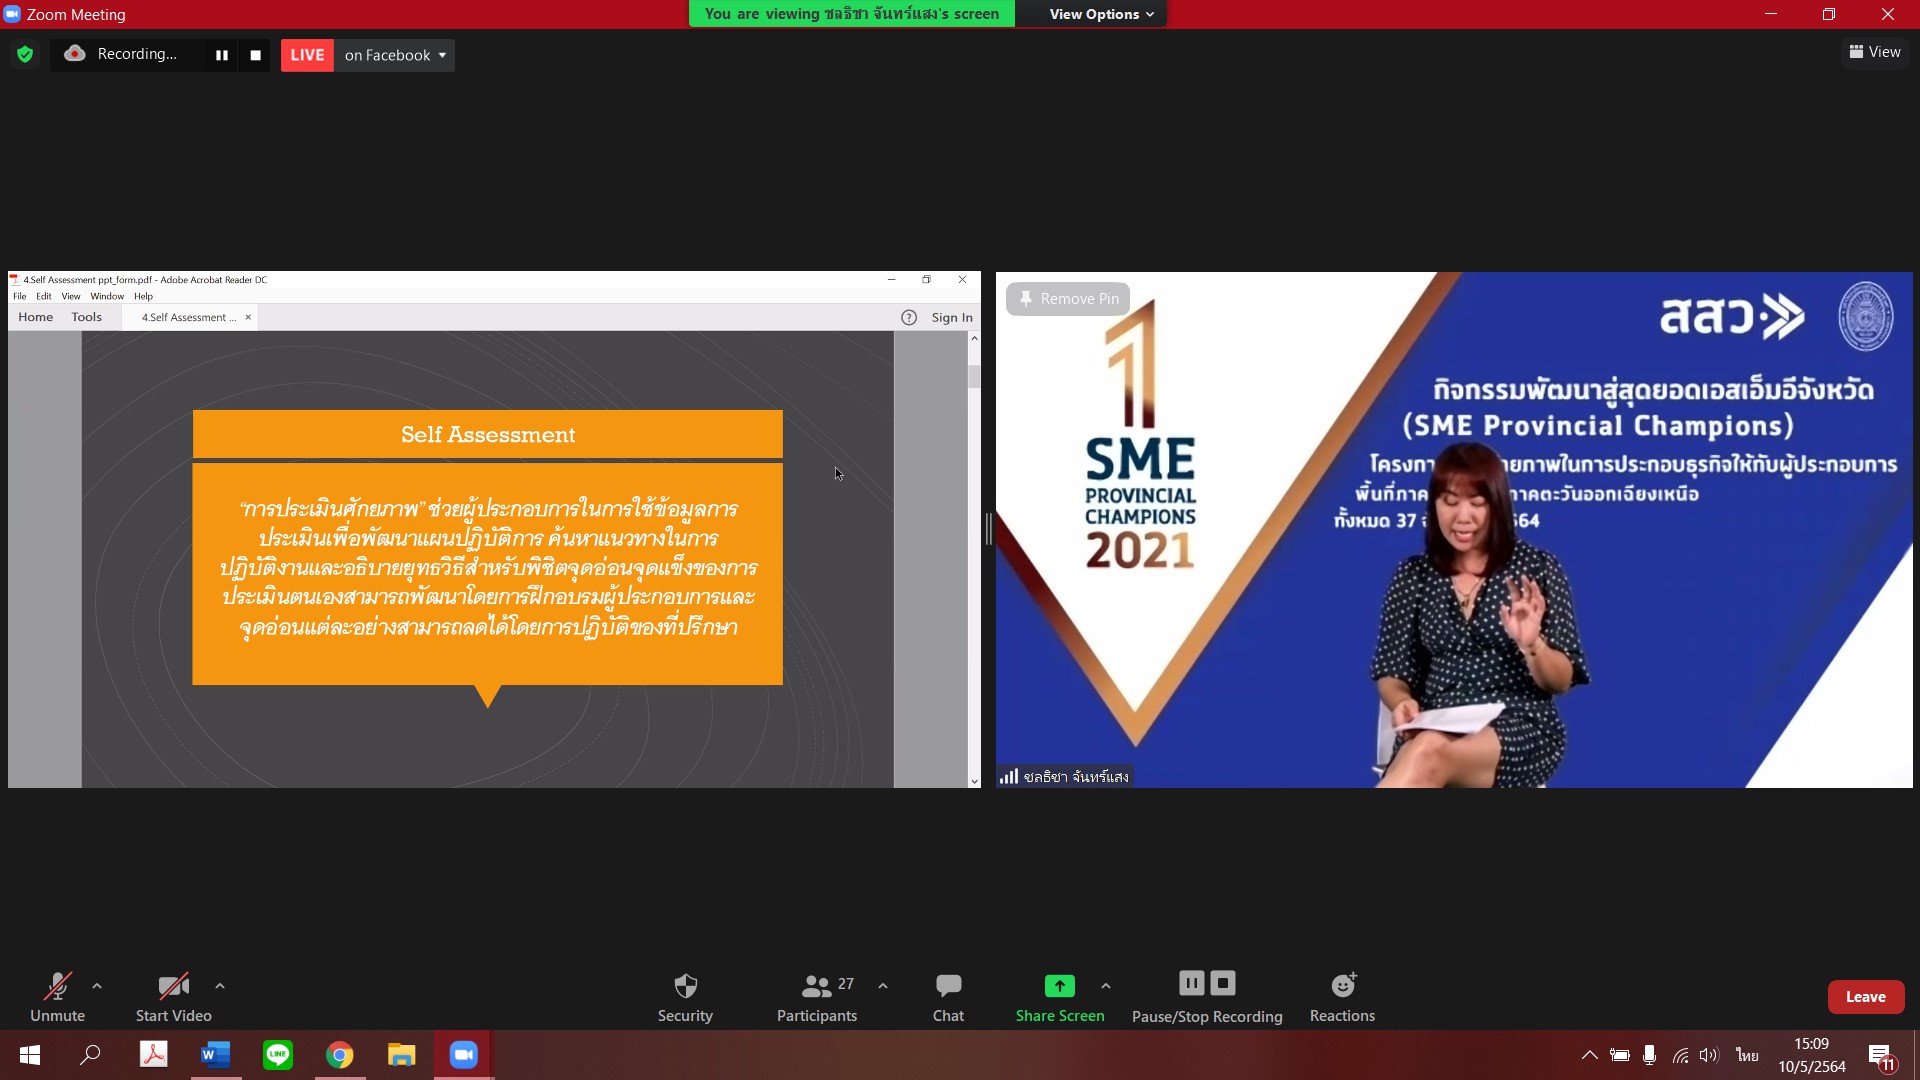The image size is (1920, 1080).
Task: Switch layout using the View button
Action: (x=1875, y=52)
